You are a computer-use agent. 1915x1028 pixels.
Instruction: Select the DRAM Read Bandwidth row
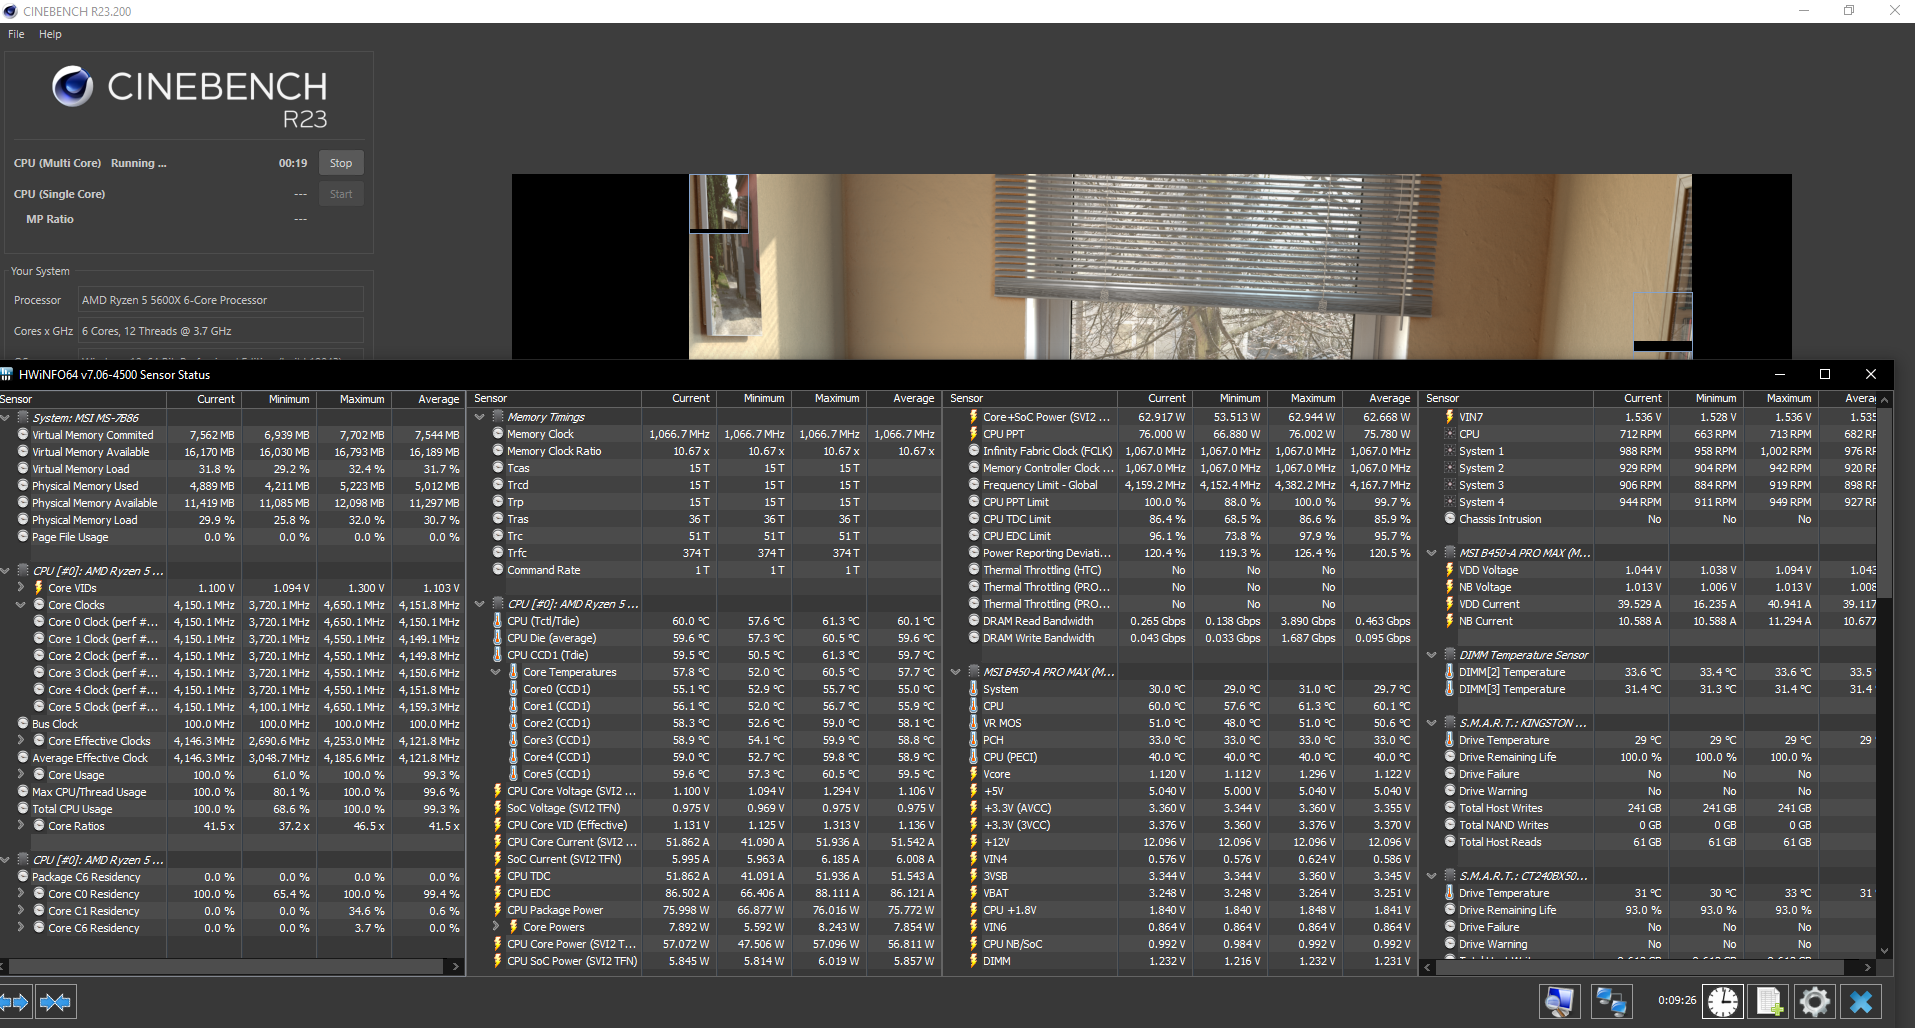pyautogui.click(x=1180, y=621)
